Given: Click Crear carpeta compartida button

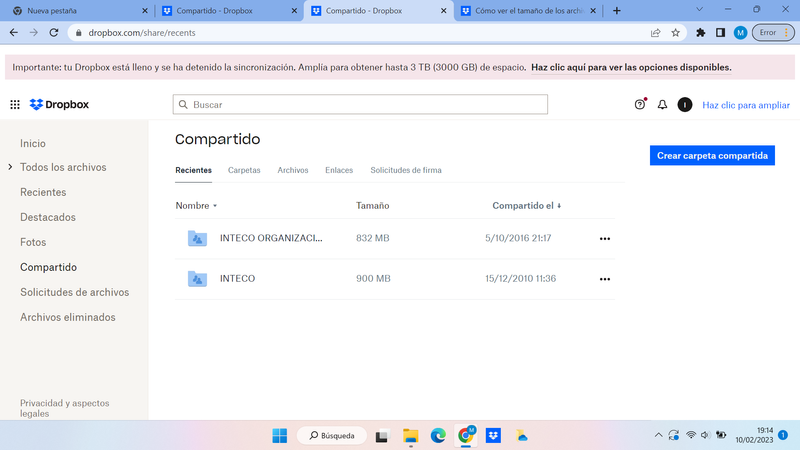Looking at the screenshot, I should (x=712, y=156).
